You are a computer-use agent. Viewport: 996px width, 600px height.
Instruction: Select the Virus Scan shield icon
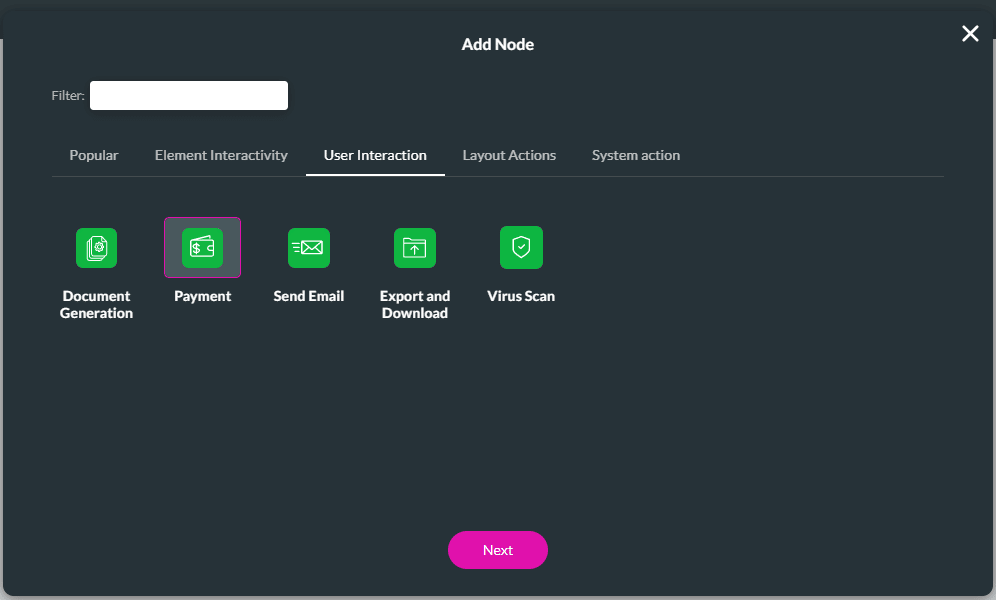(521, 248)
